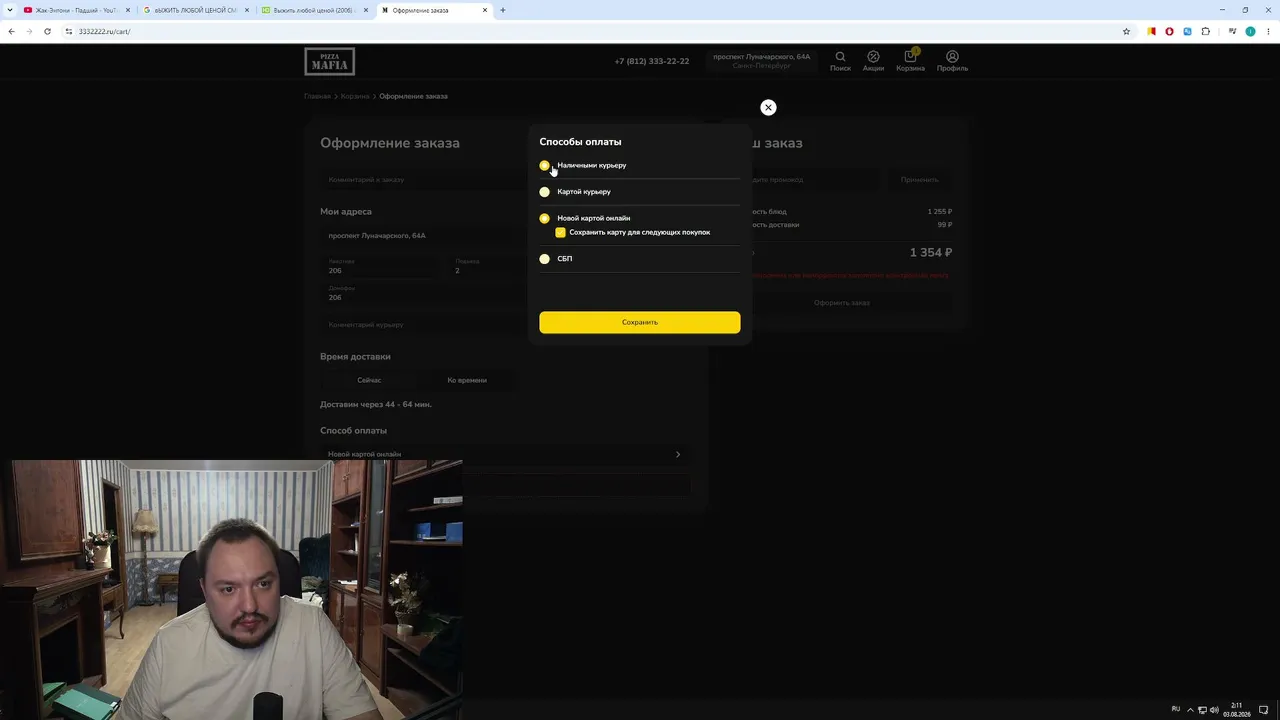
Task: Open the blue translate extension icon
Action: click(1187, 31)
